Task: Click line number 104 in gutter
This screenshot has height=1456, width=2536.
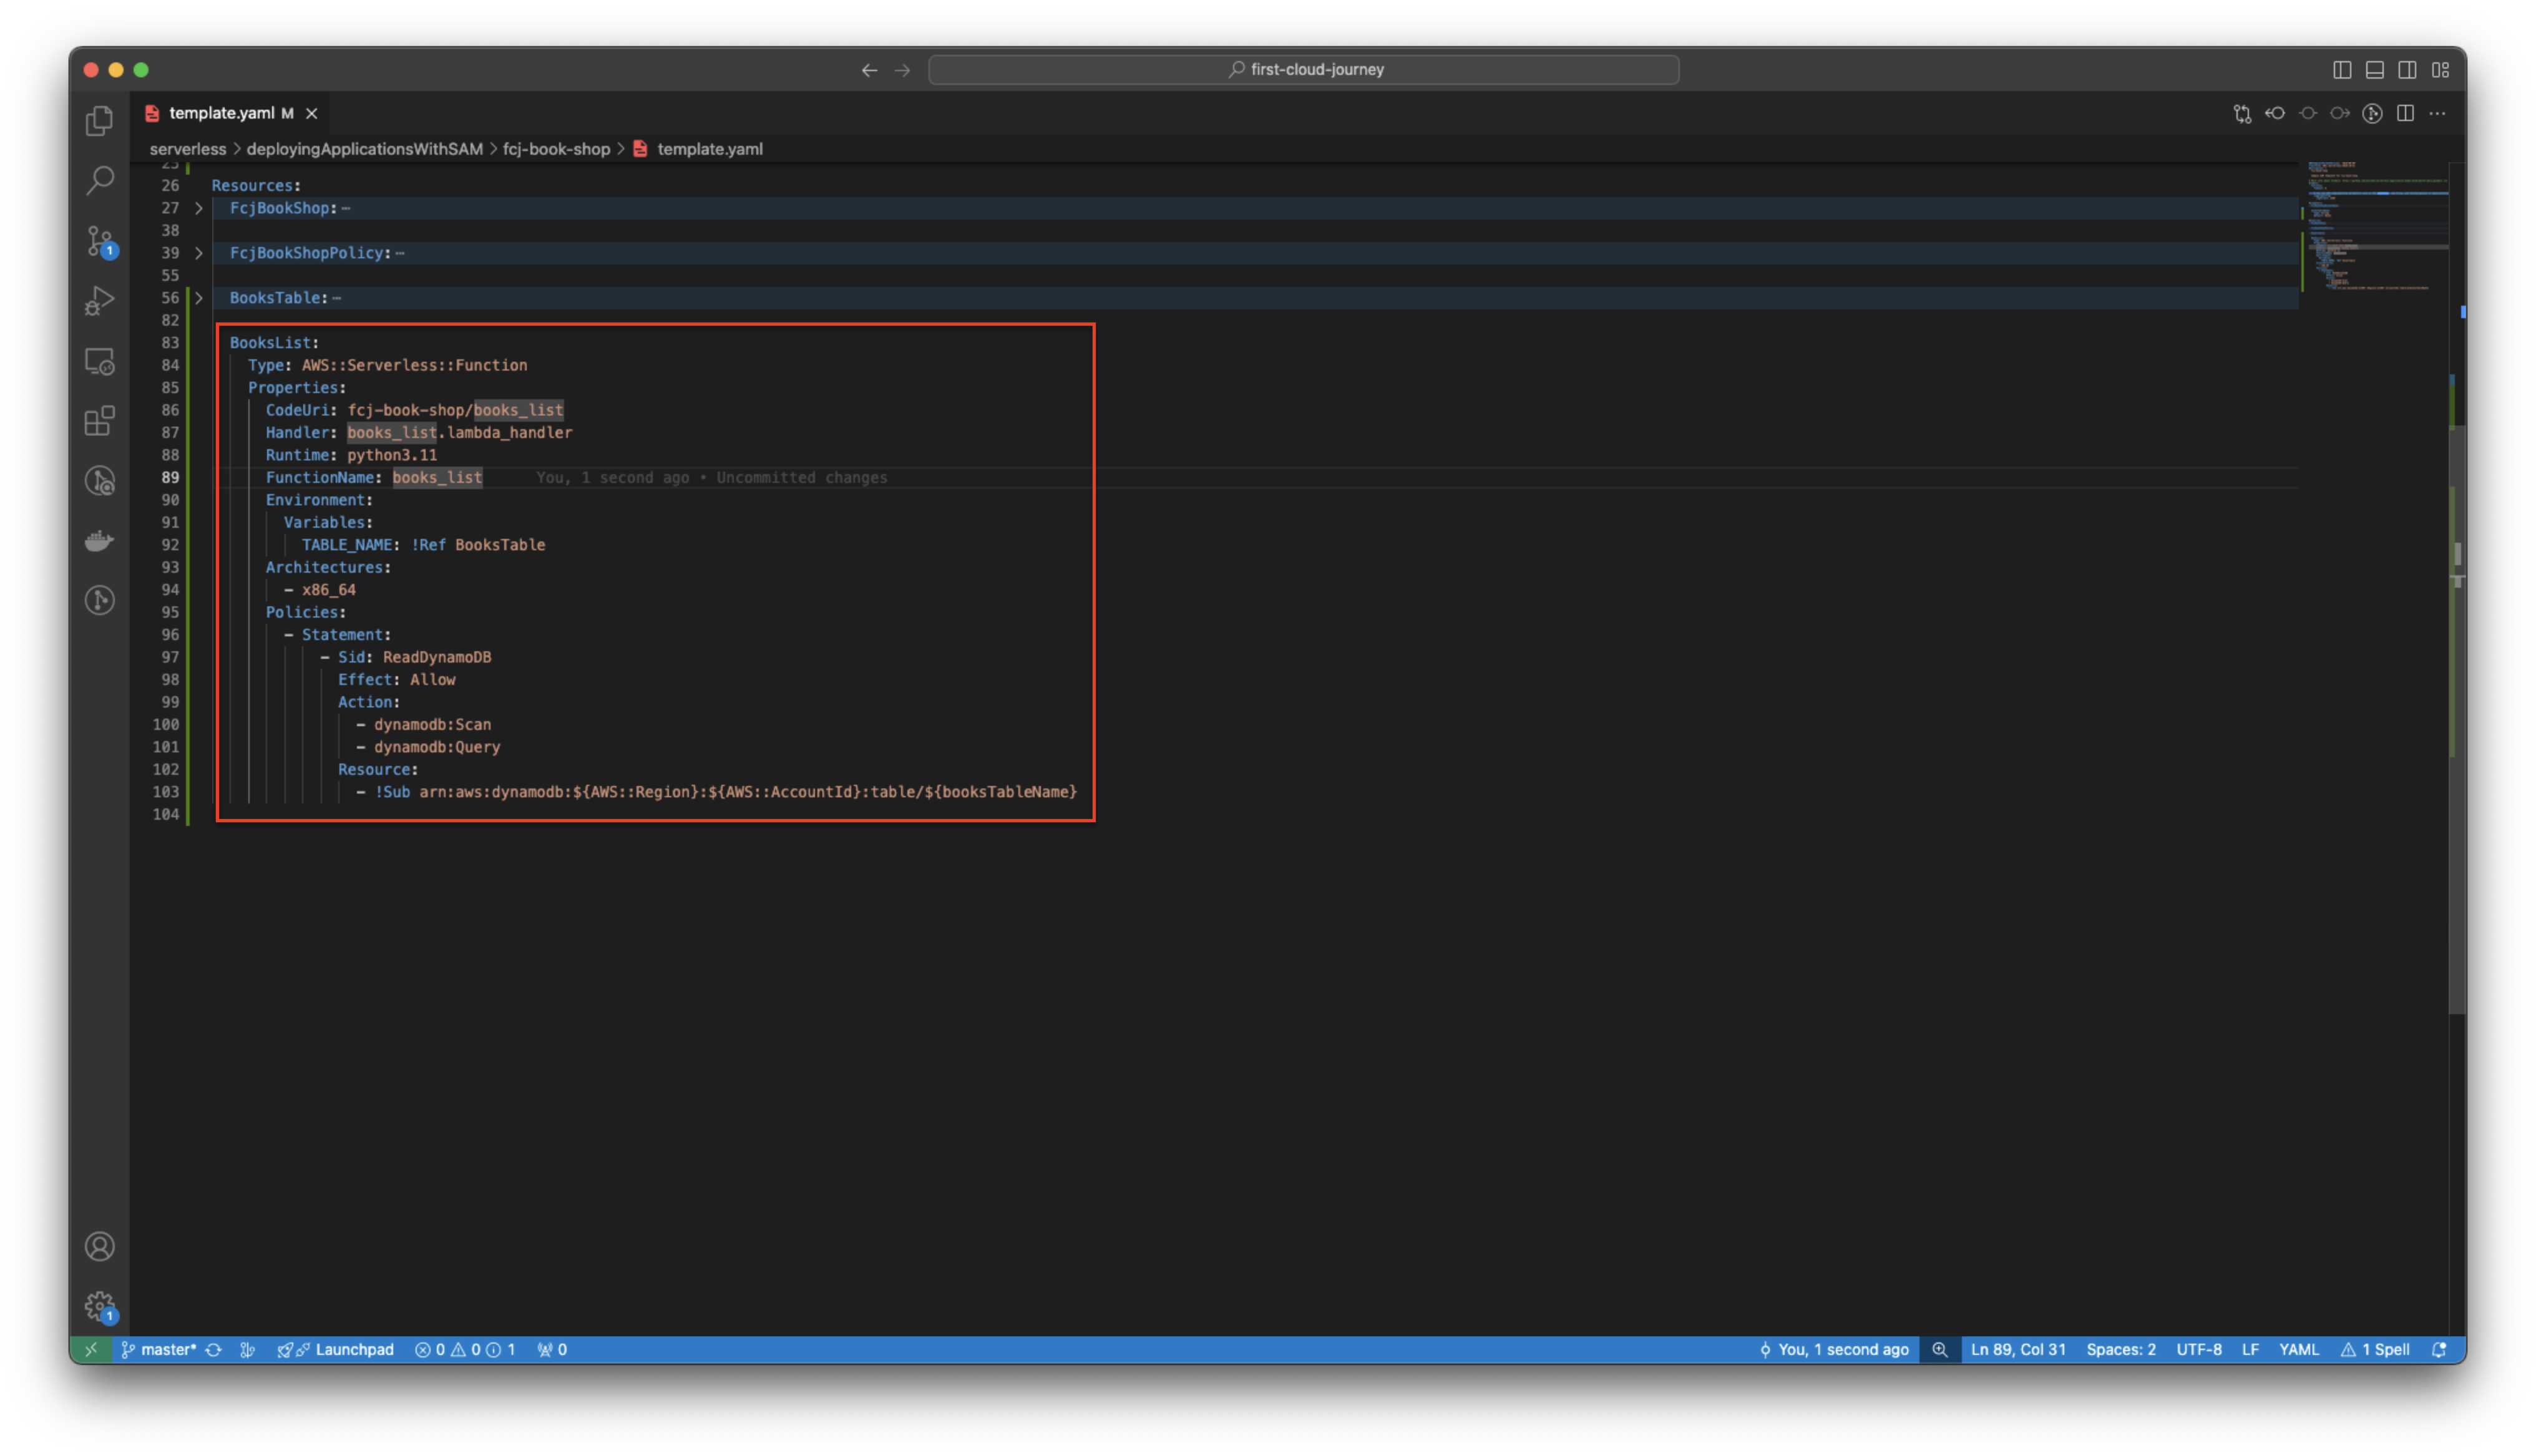Action: tap(166, 814)
